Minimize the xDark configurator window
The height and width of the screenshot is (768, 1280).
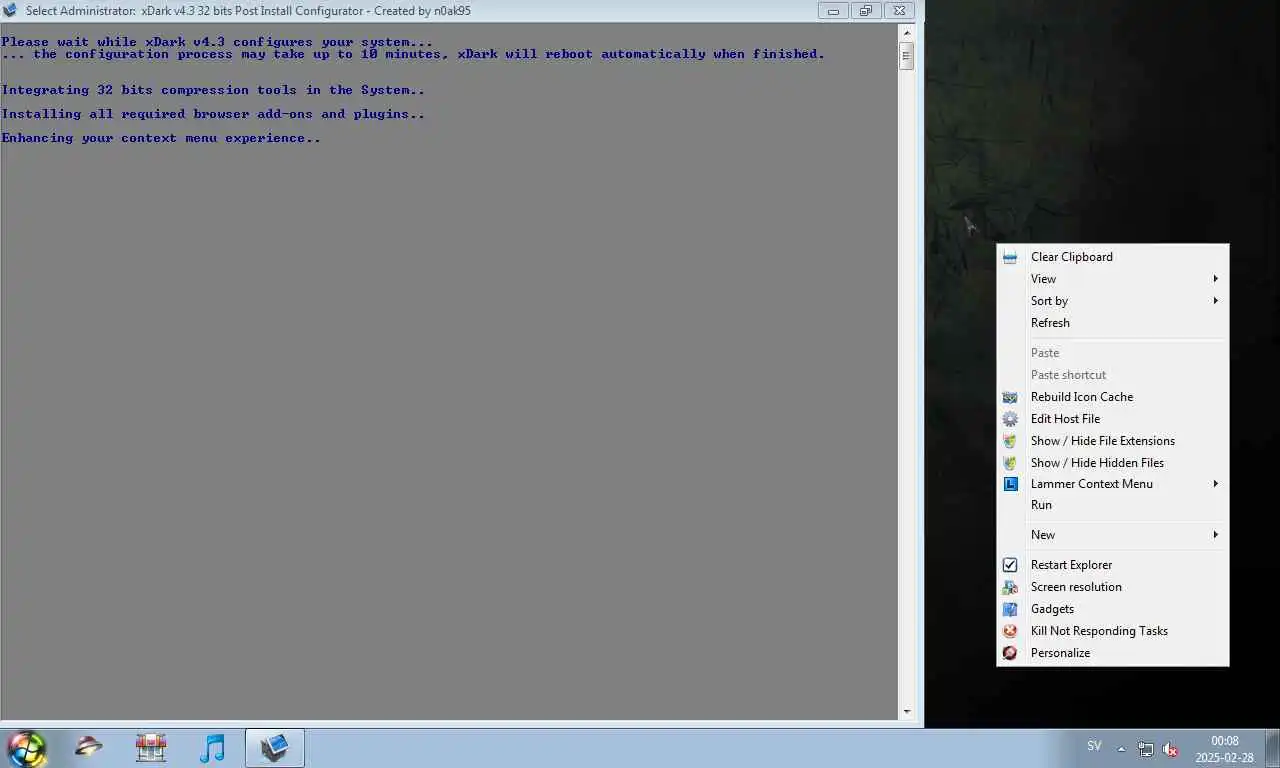coord(832,11)
